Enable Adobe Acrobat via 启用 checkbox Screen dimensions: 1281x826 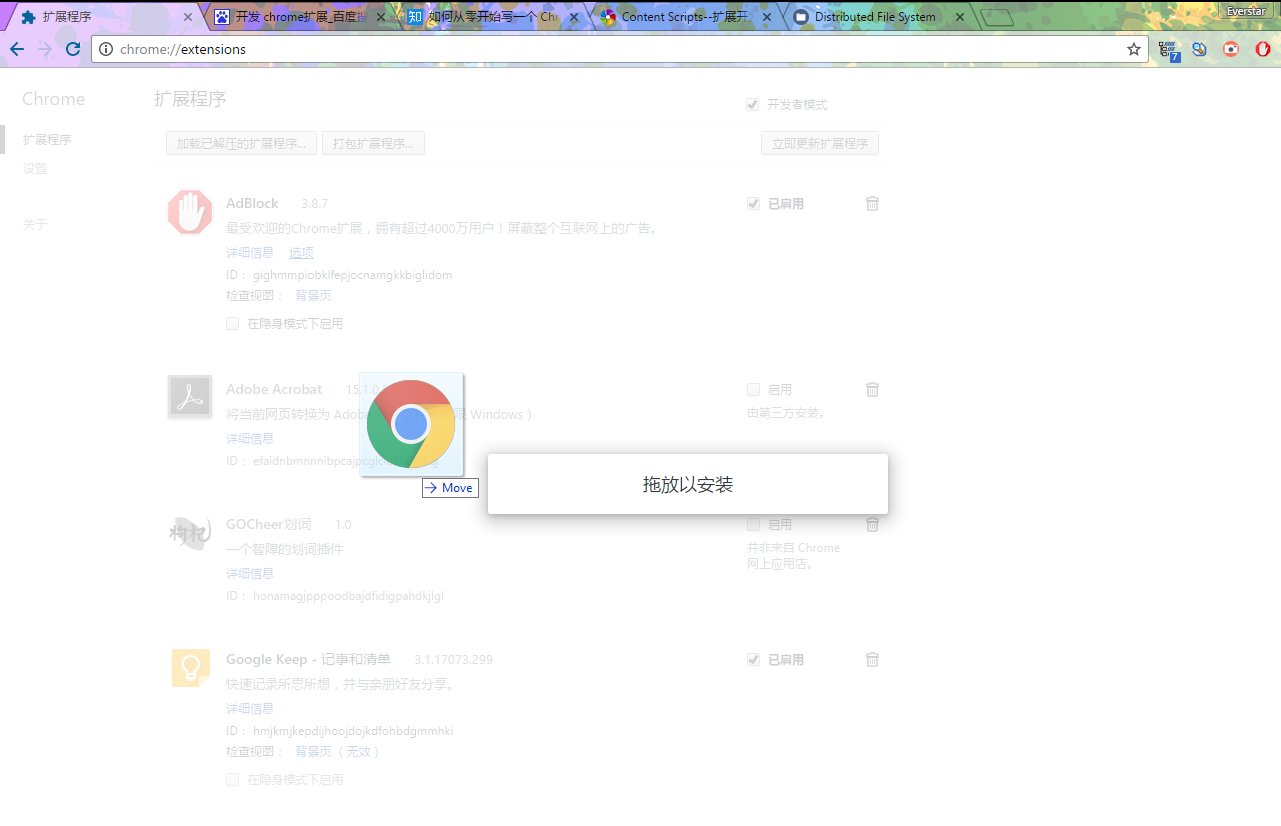point(753,389)
